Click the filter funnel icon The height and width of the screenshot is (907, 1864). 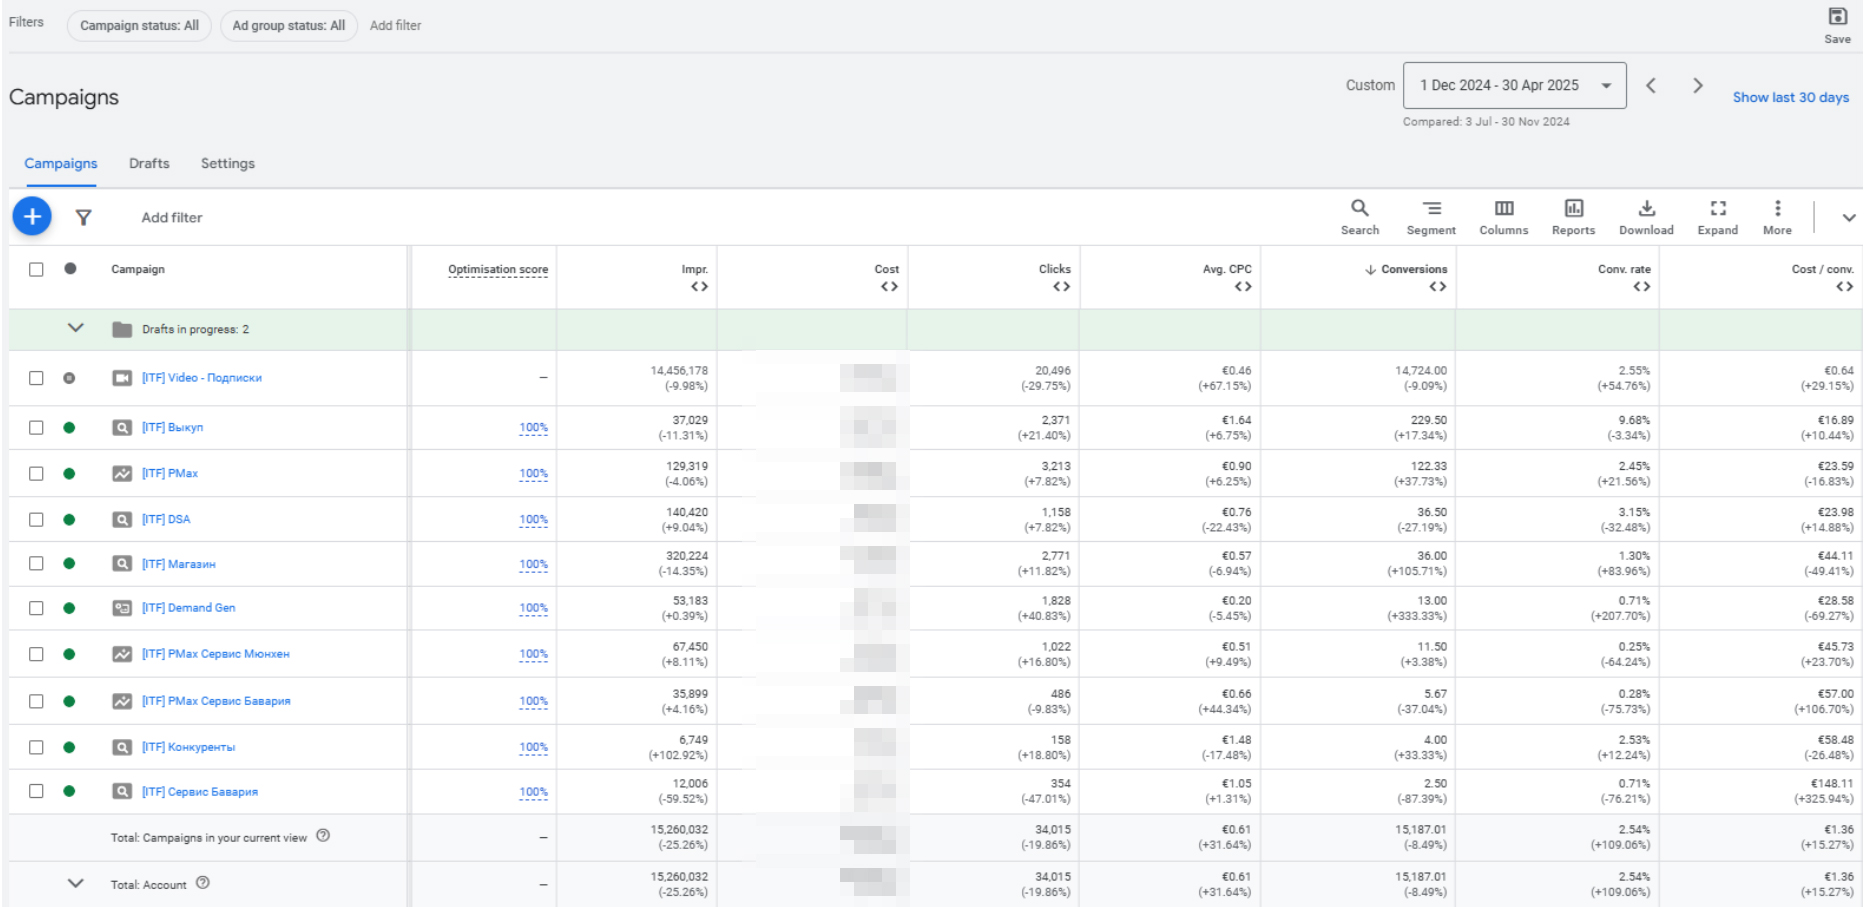click(84, 217)
